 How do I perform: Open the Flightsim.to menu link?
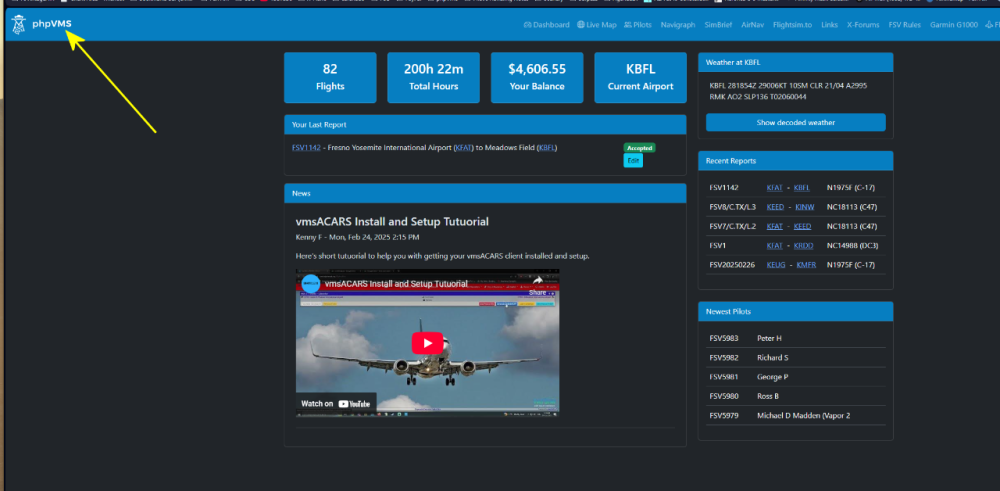(x=792, y=25)
